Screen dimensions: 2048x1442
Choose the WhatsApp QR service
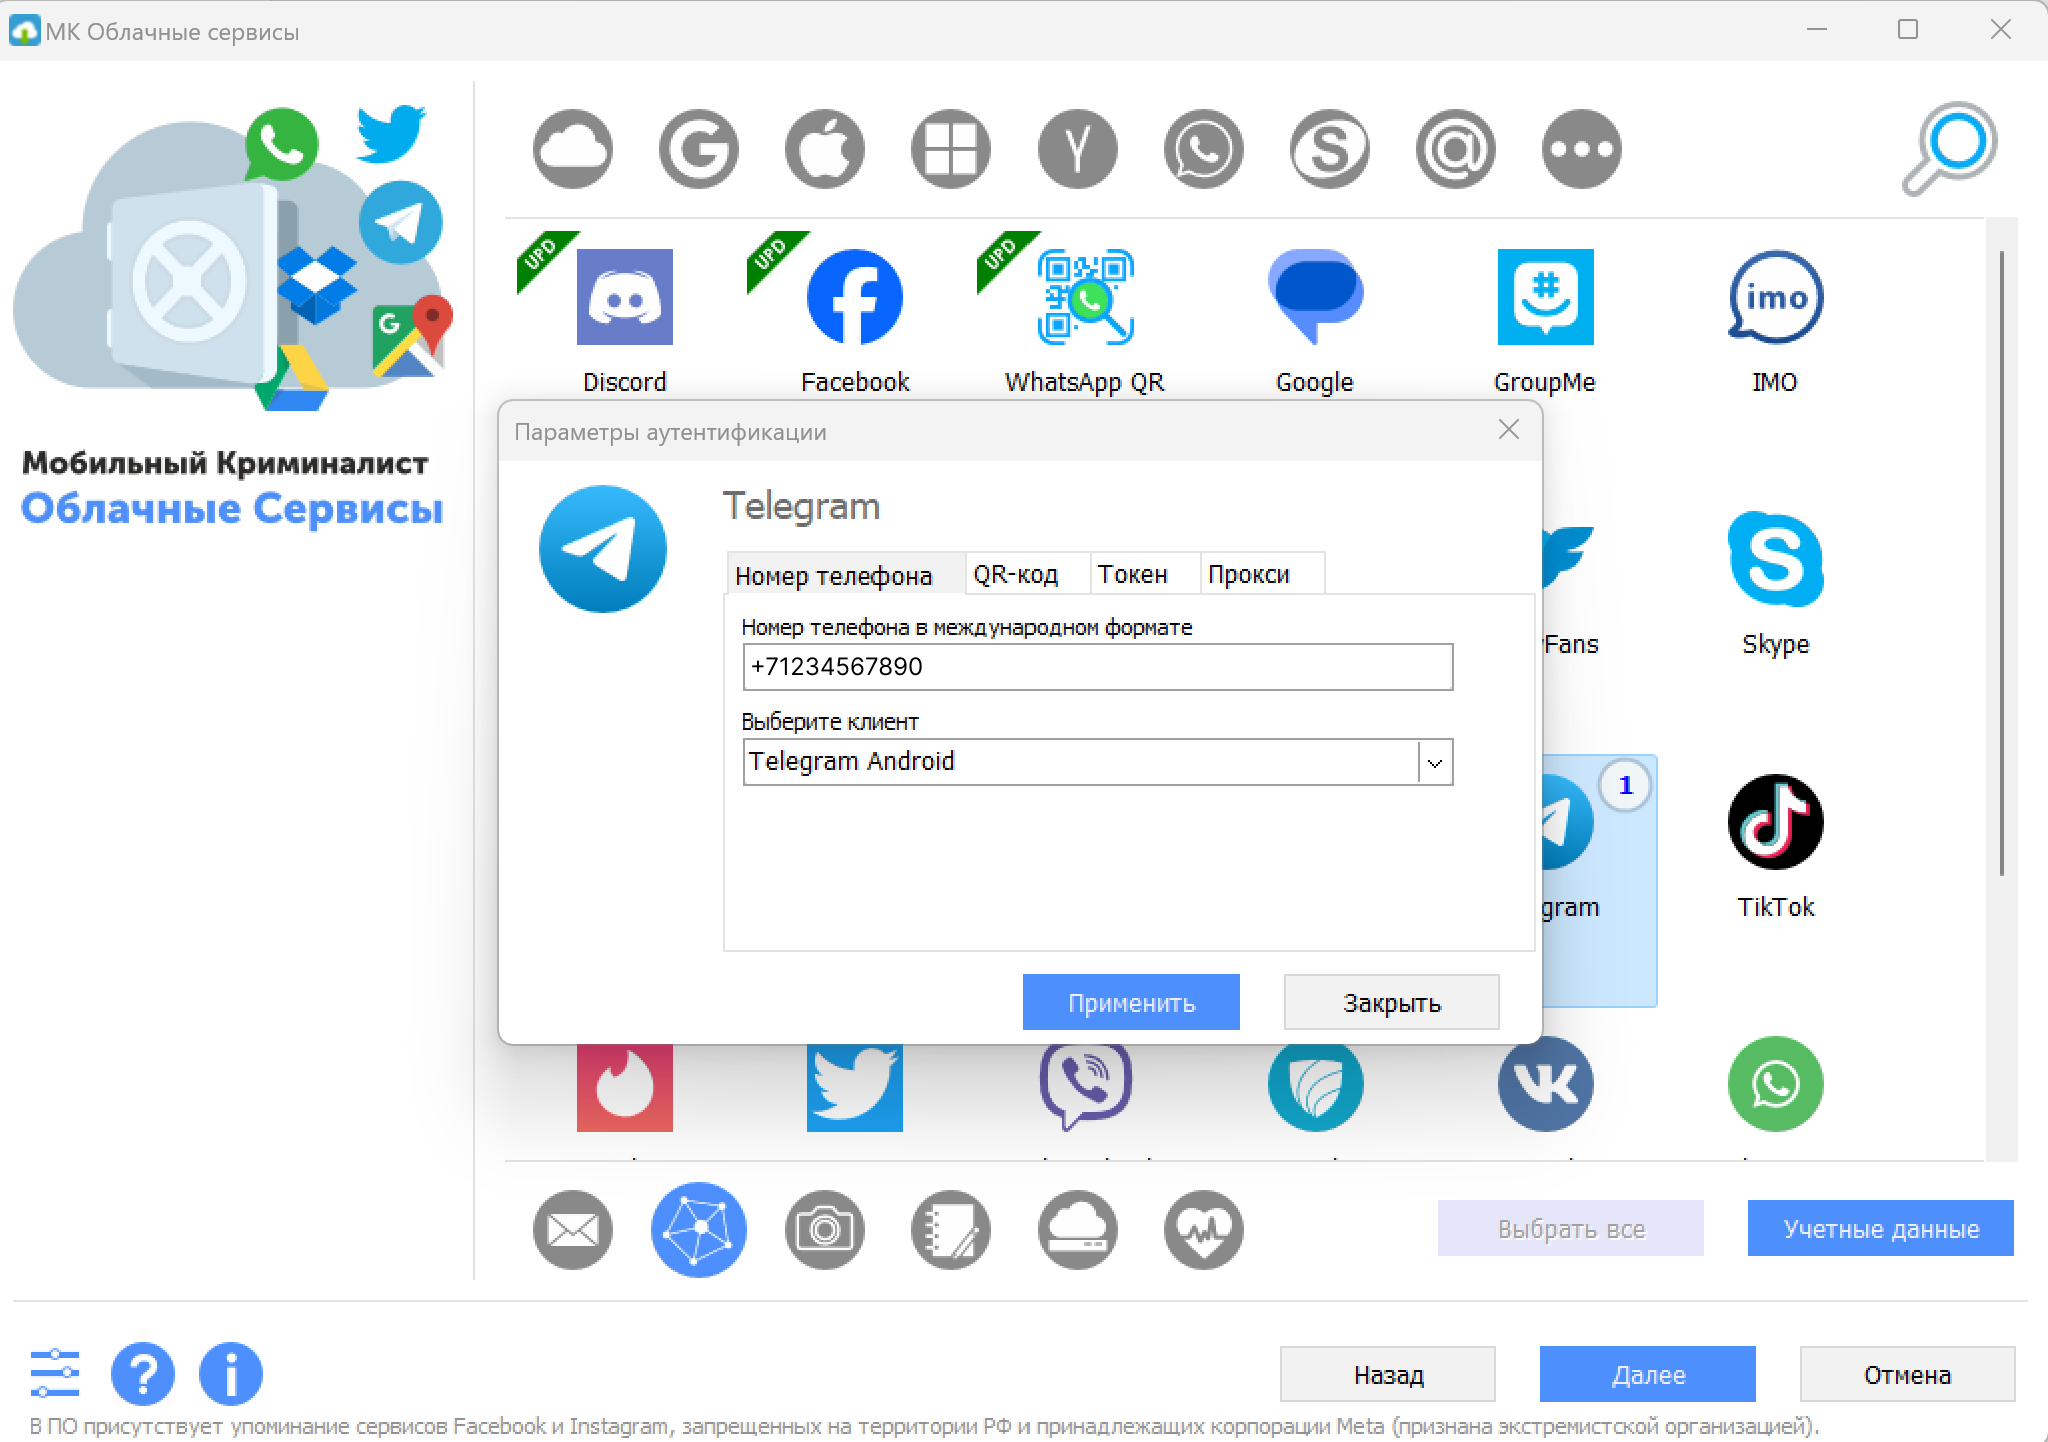click(1085, 320)
